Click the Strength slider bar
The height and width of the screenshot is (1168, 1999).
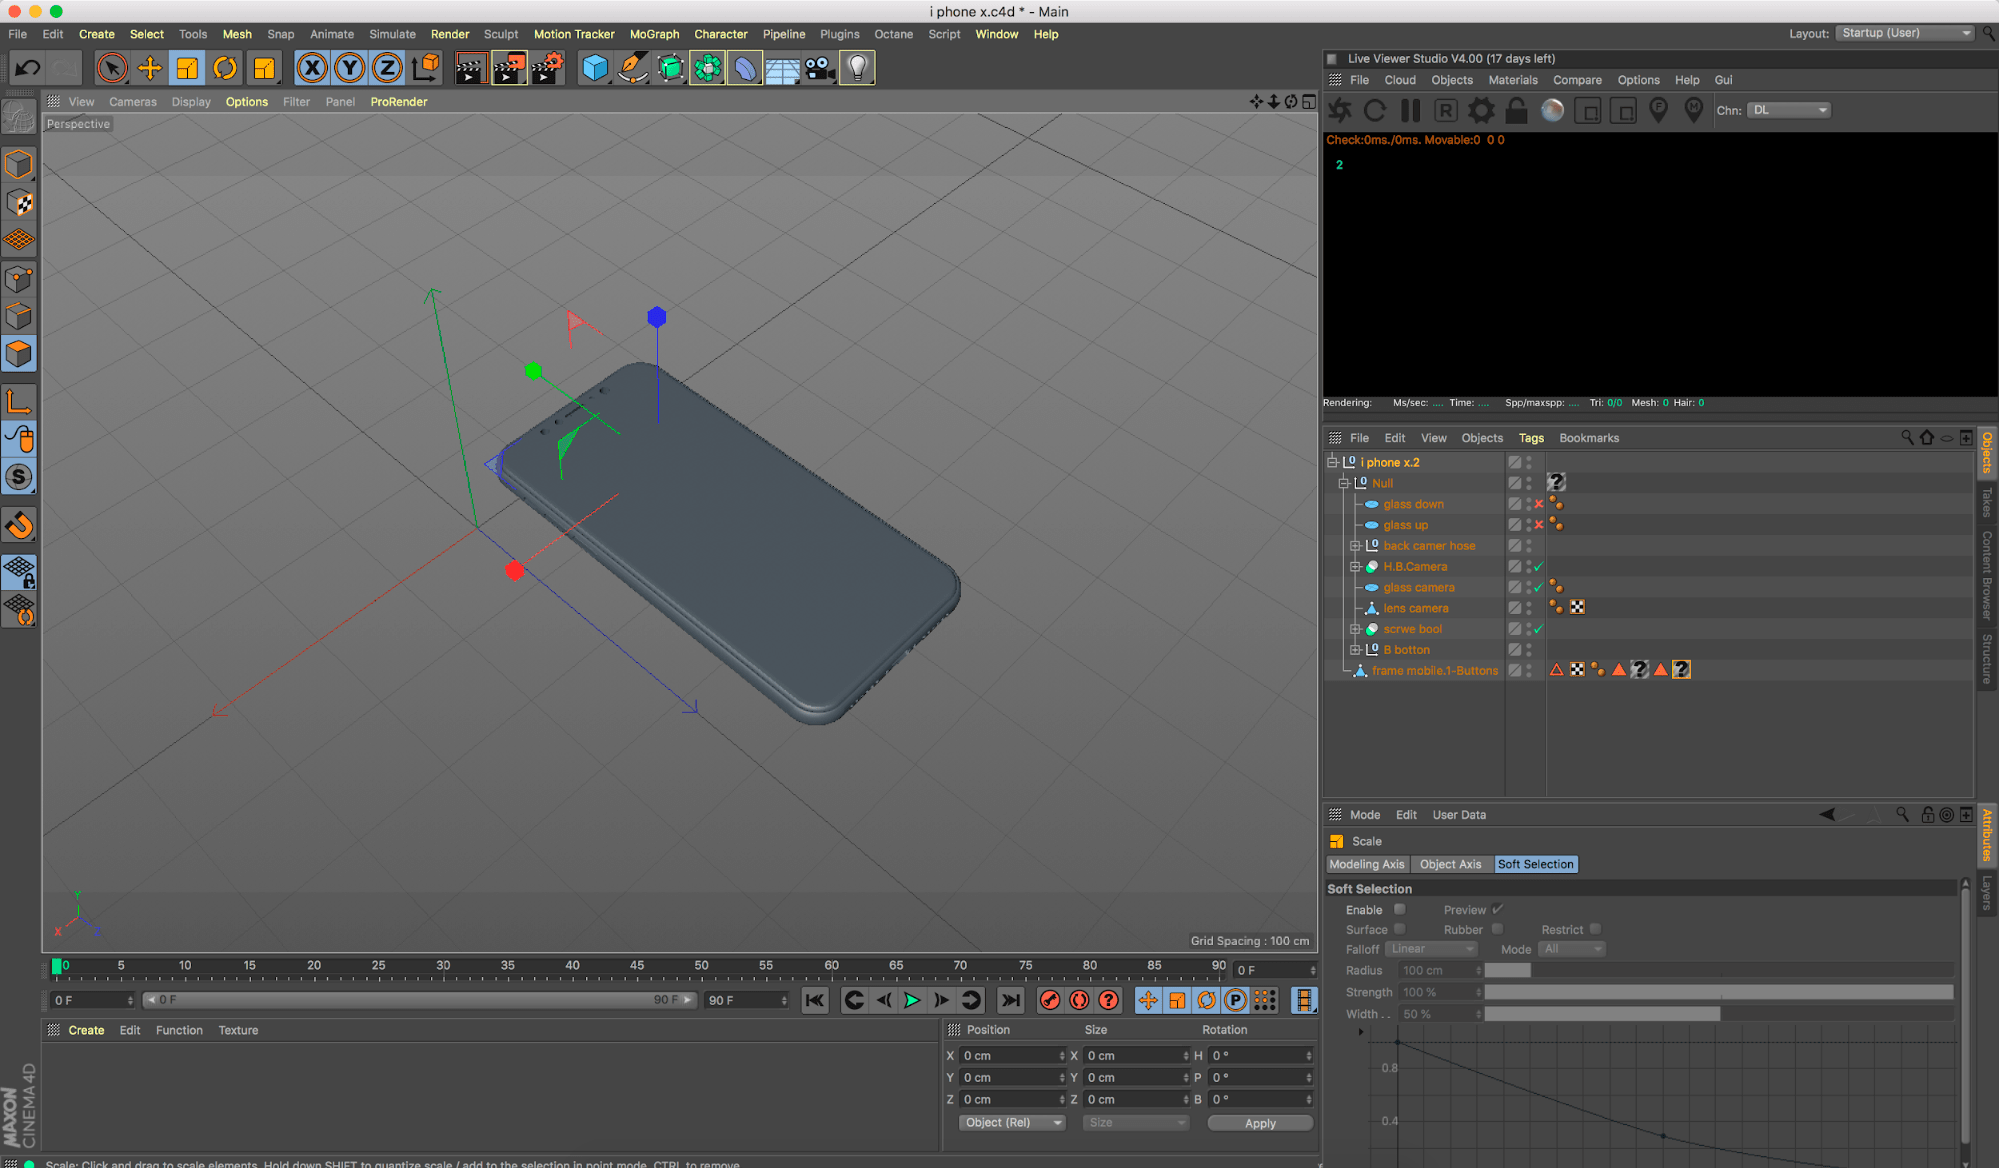click(1718, 992)
